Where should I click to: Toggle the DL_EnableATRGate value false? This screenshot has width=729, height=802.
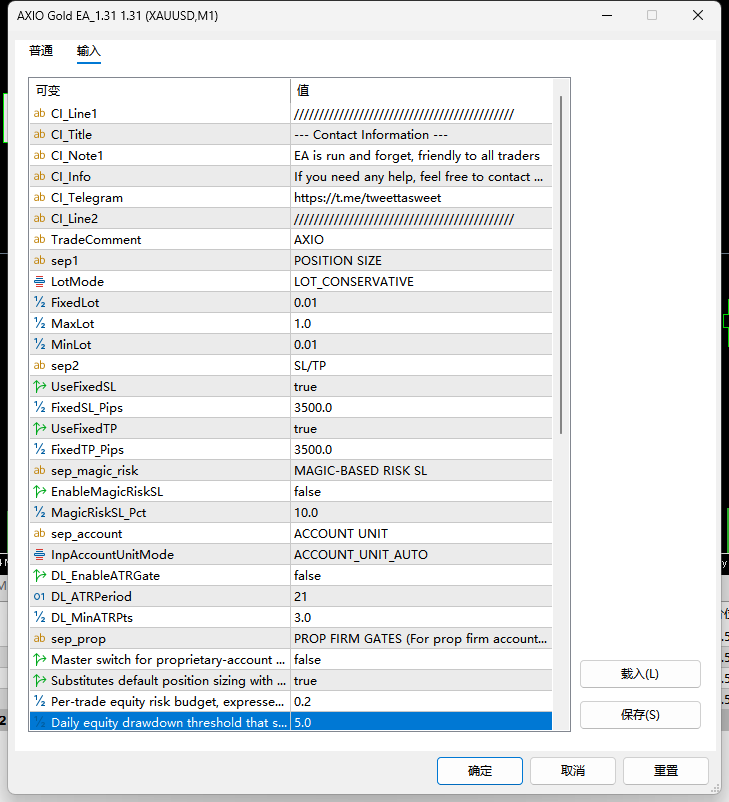click(x=421, y=575)
